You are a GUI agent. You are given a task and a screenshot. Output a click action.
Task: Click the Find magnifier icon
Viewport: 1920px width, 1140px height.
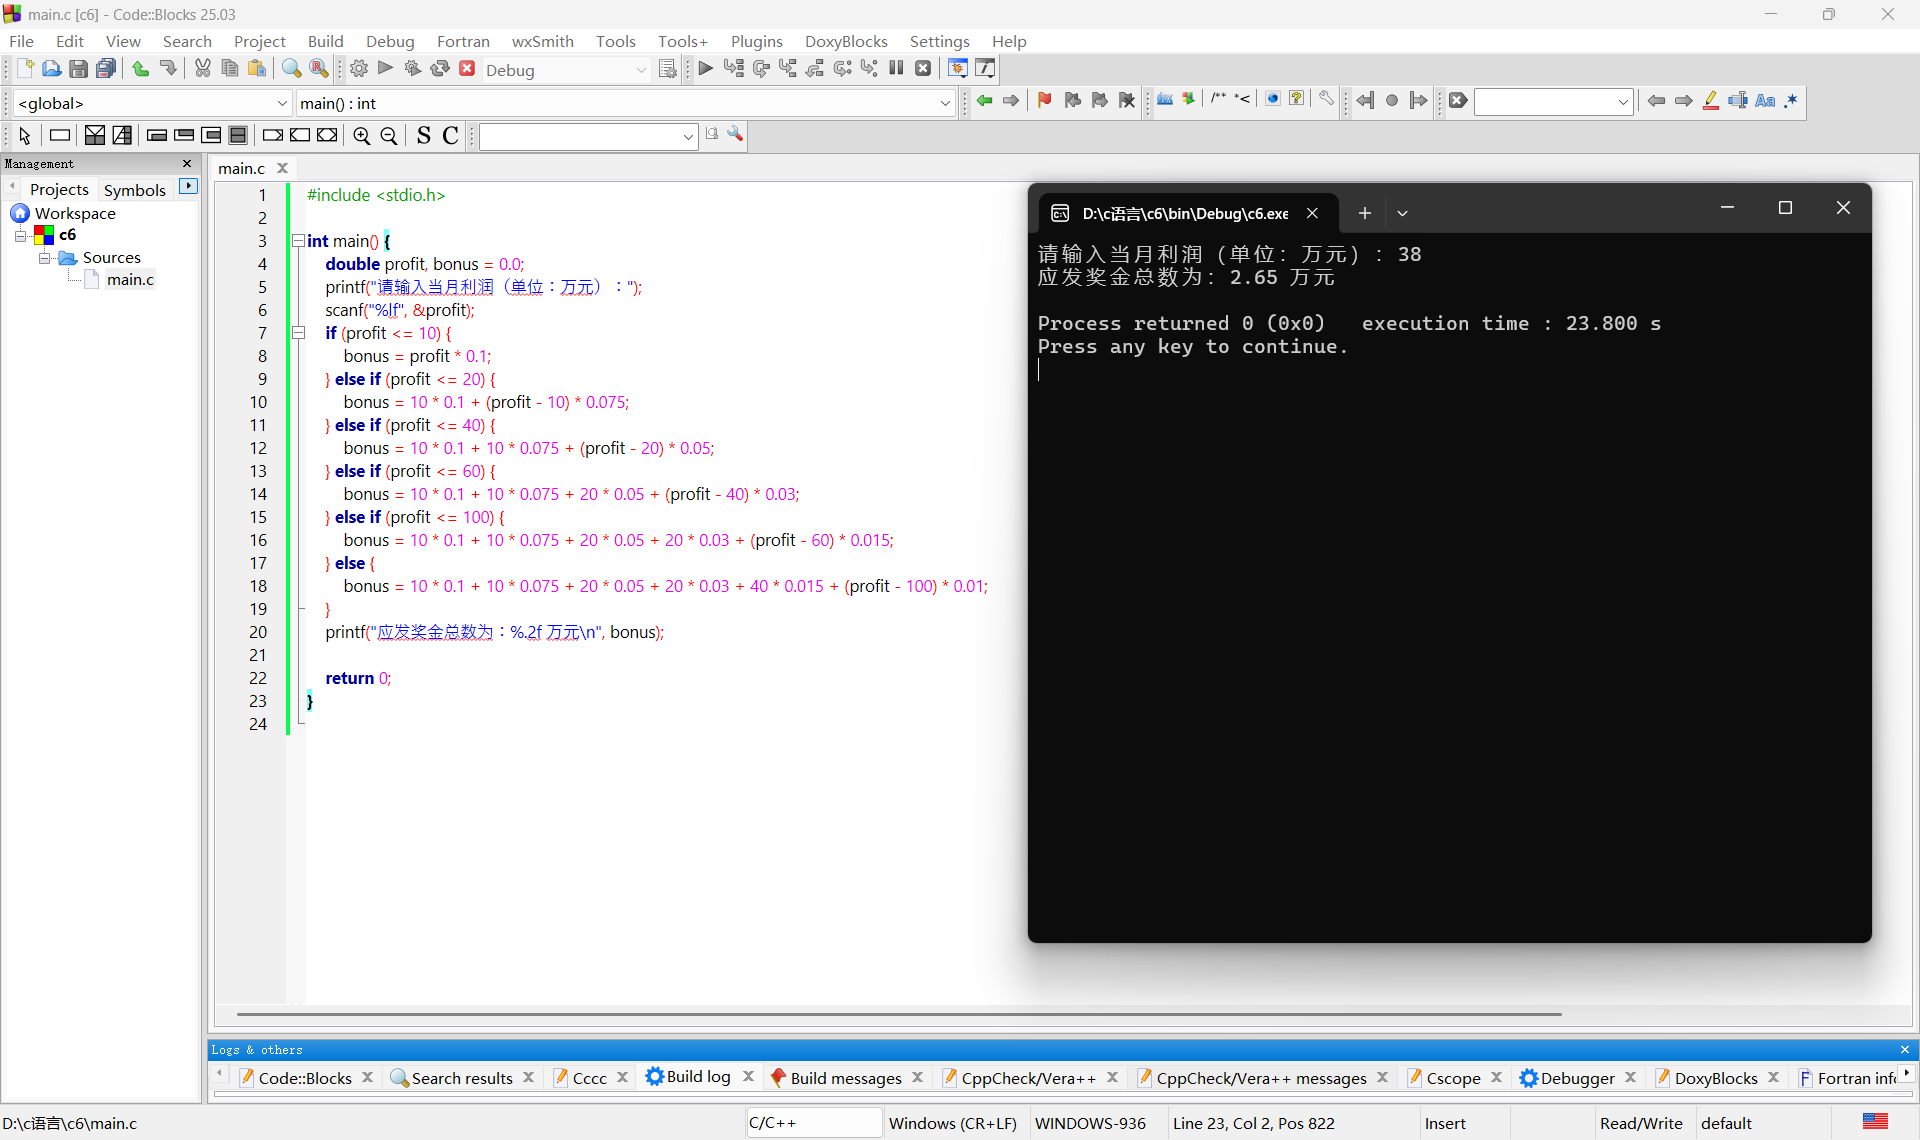tap(291, 69)
